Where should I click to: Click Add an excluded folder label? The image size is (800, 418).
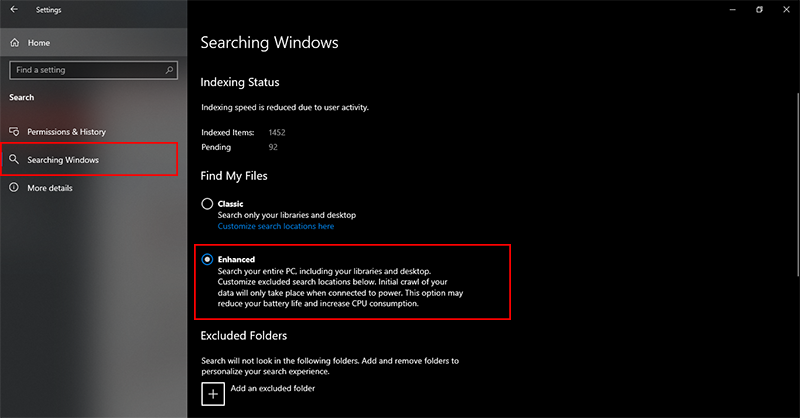click(272, 388)
